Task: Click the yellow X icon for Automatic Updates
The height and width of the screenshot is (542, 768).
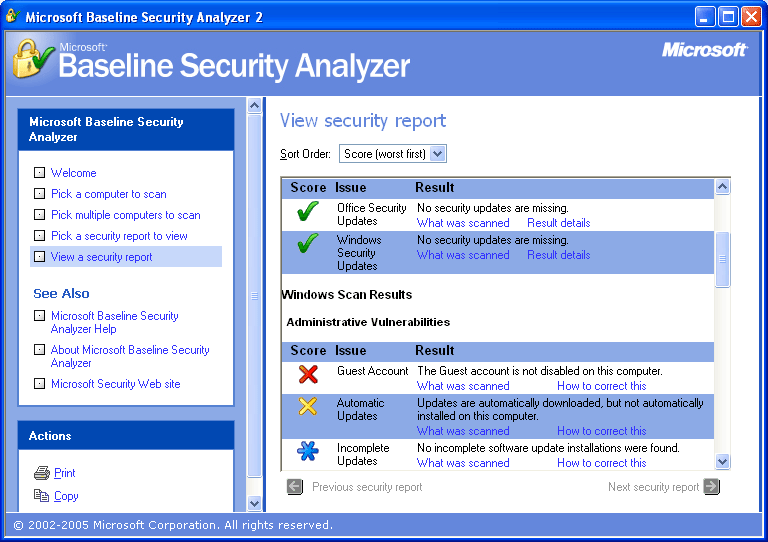Action: pos(308,406)
